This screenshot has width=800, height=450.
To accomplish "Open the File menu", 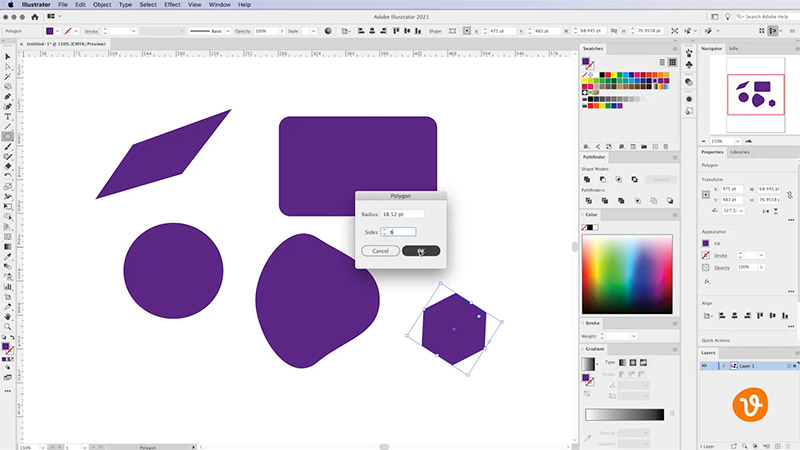I will pos(63,5).
